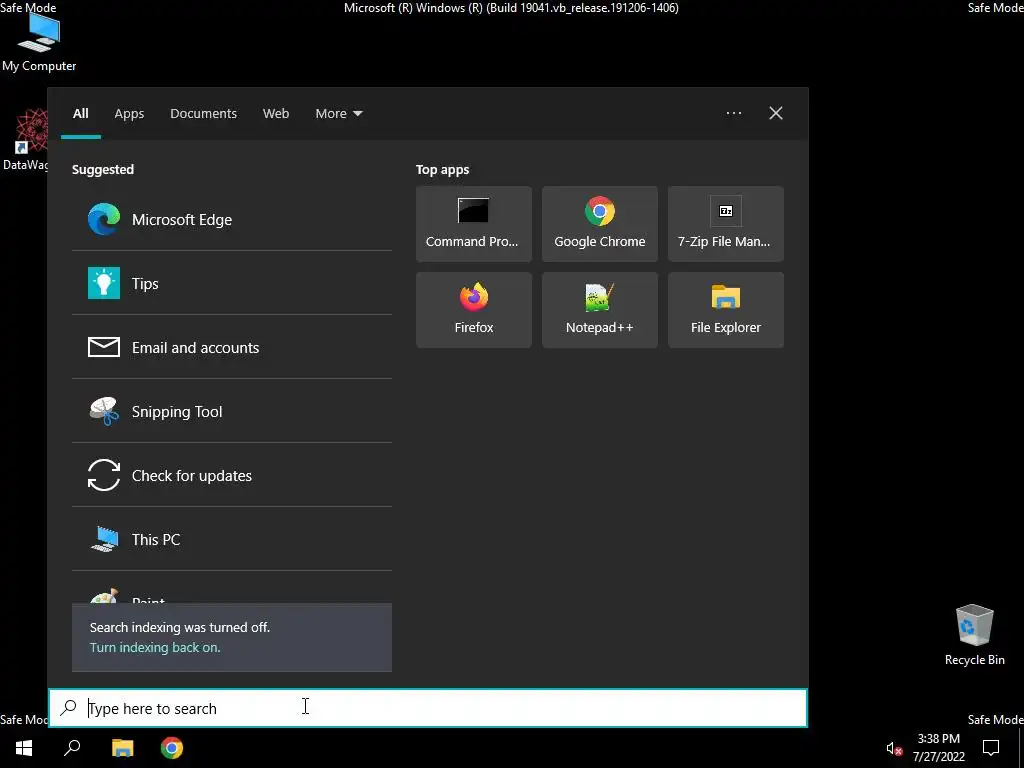Click Turn indexing back on link
1024x768 pixels.
pos(155,647)
